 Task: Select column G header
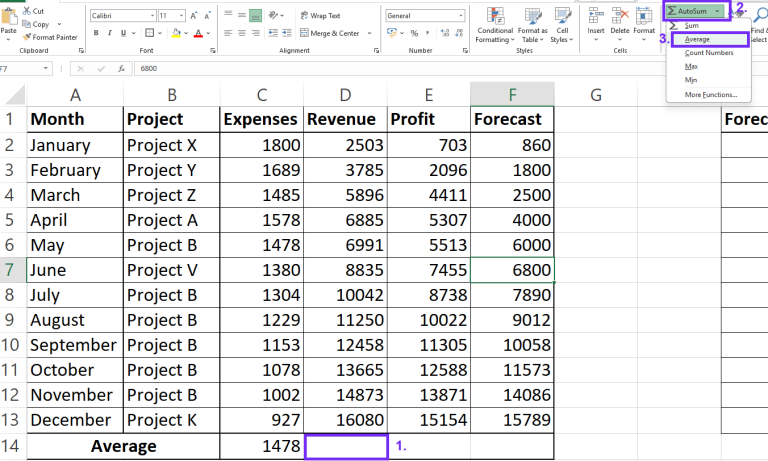[x=596, y=95]
